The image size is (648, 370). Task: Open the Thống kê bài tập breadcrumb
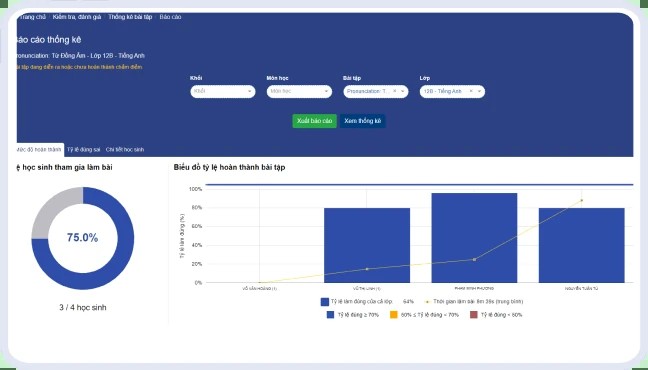pyautogui.click(x=130, y=17)
